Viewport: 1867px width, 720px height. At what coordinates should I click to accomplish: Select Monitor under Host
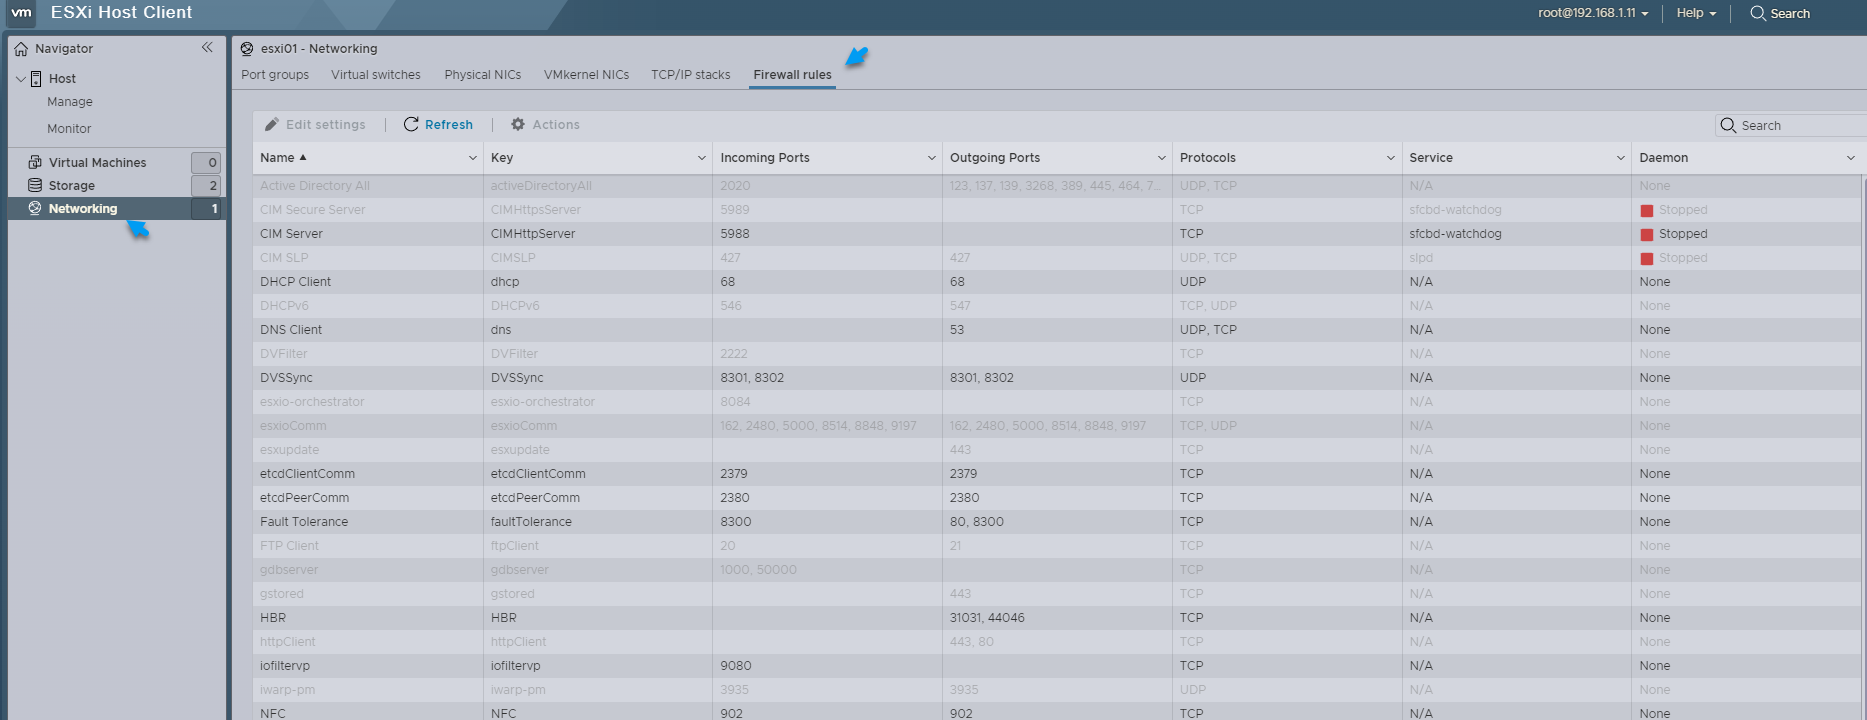pyautogui.click(x=69, y=129)
